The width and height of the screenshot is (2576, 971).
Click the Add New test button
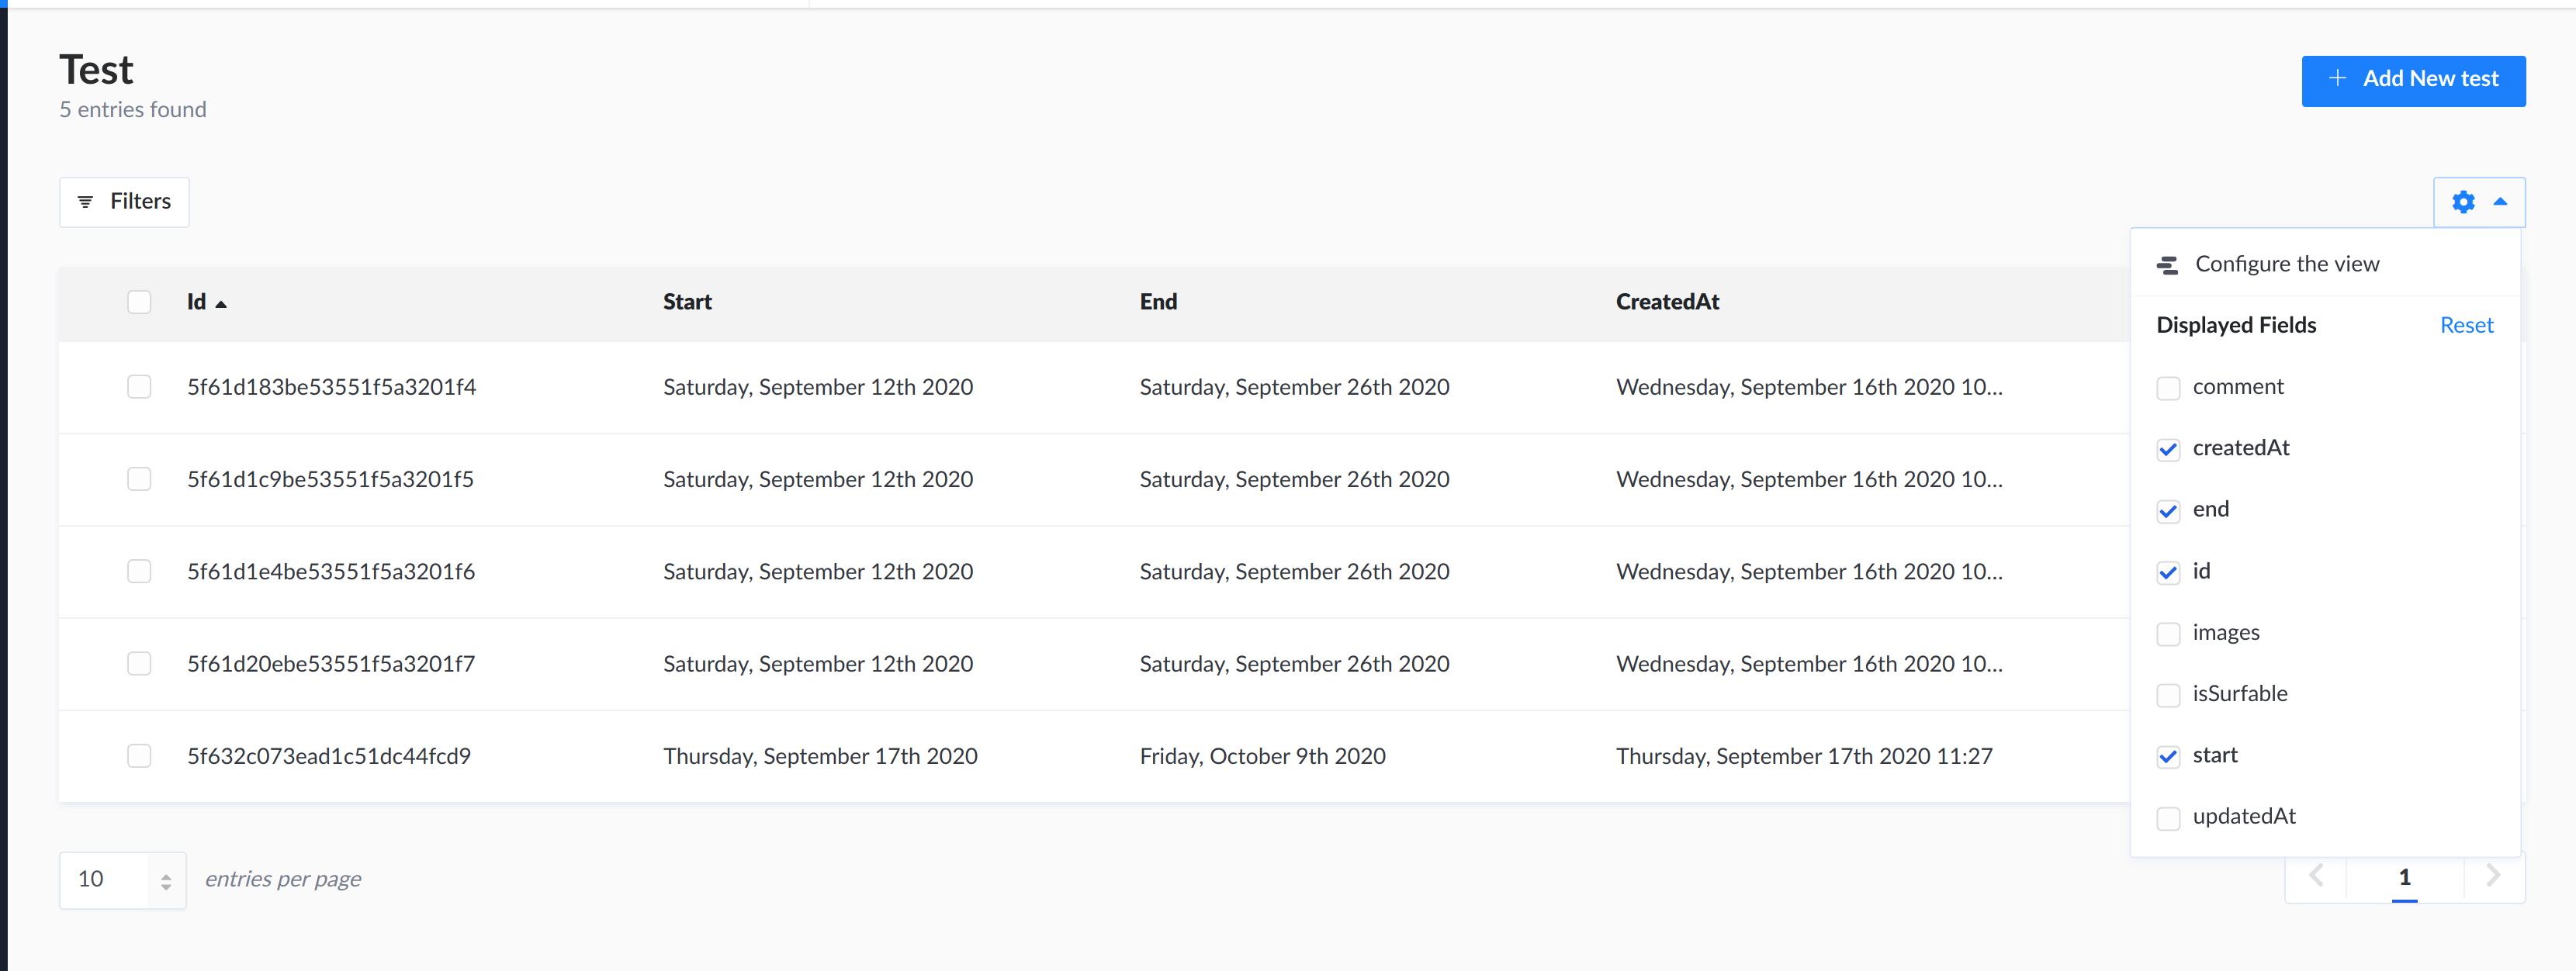[x=2412, y=81]
